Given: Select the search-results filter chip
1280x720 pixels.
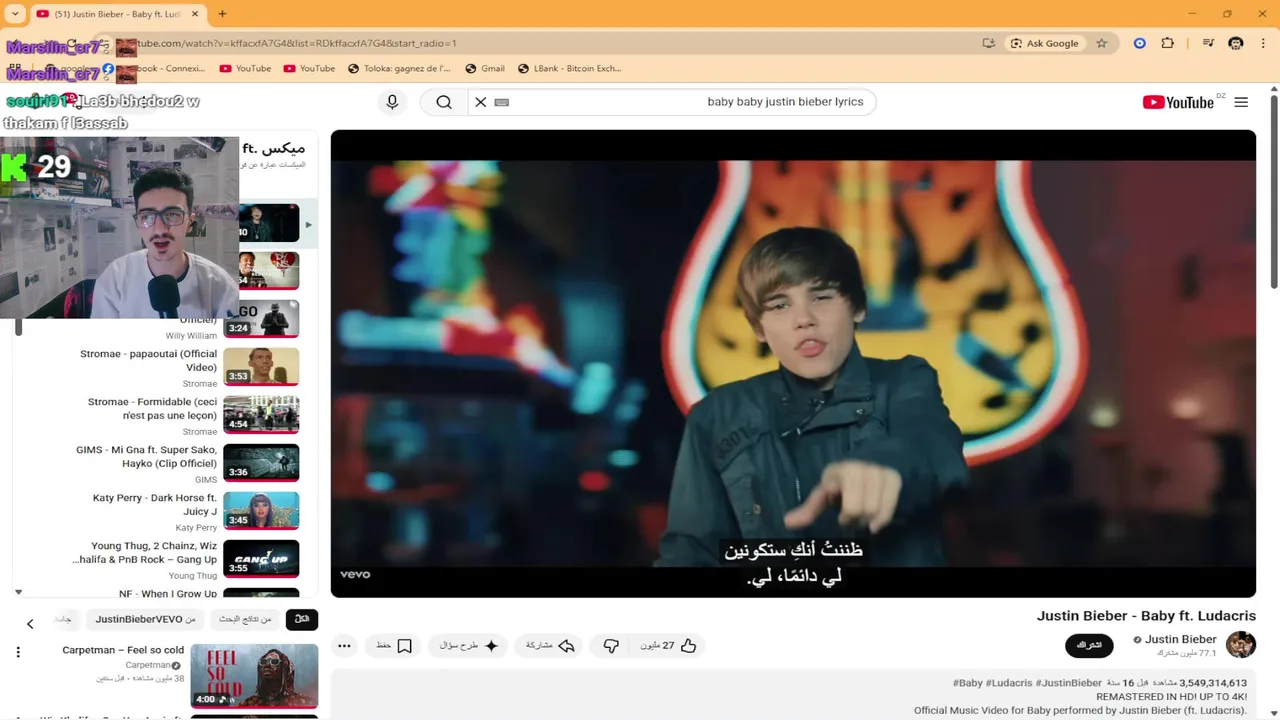Looking at the screenshot, I should [246, 619].
